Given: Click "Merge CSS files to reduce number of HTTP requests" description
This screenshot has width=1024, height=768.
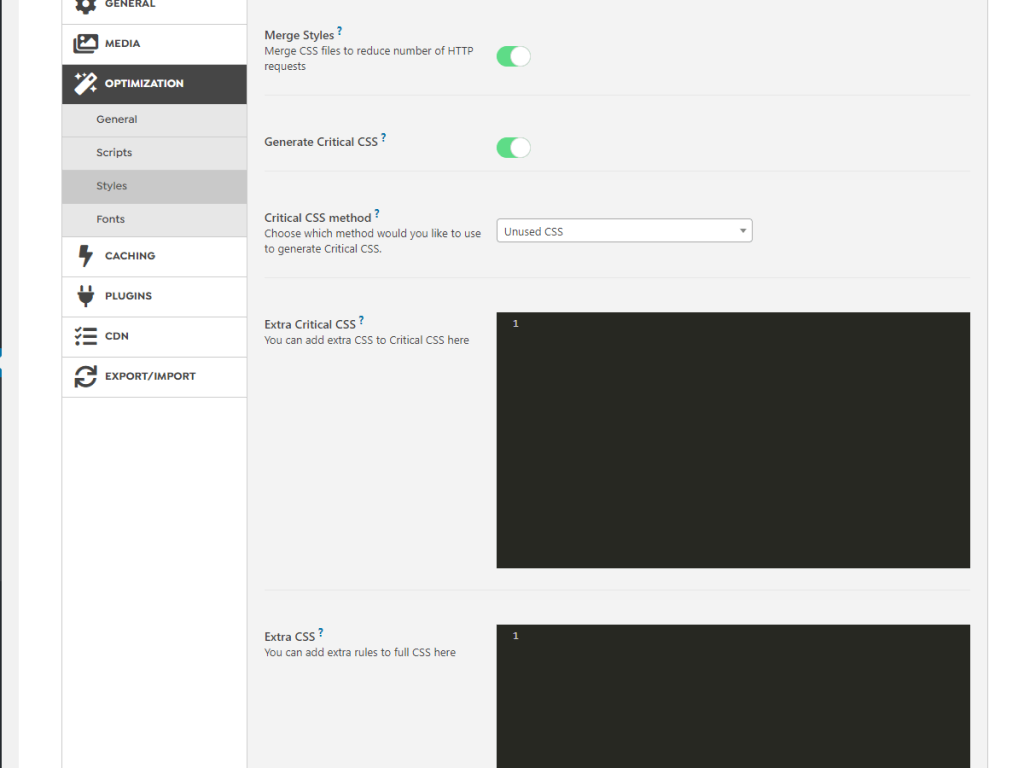Looking at the screenshot, I should coord(368,59).
